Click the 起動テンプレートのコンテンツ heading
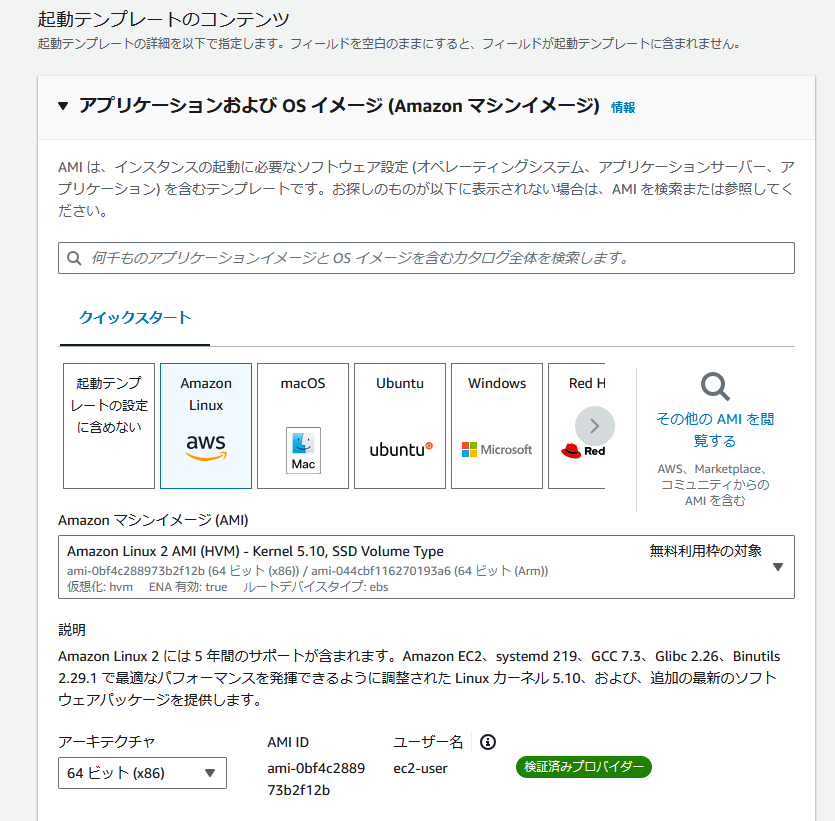 coord(163,20)
